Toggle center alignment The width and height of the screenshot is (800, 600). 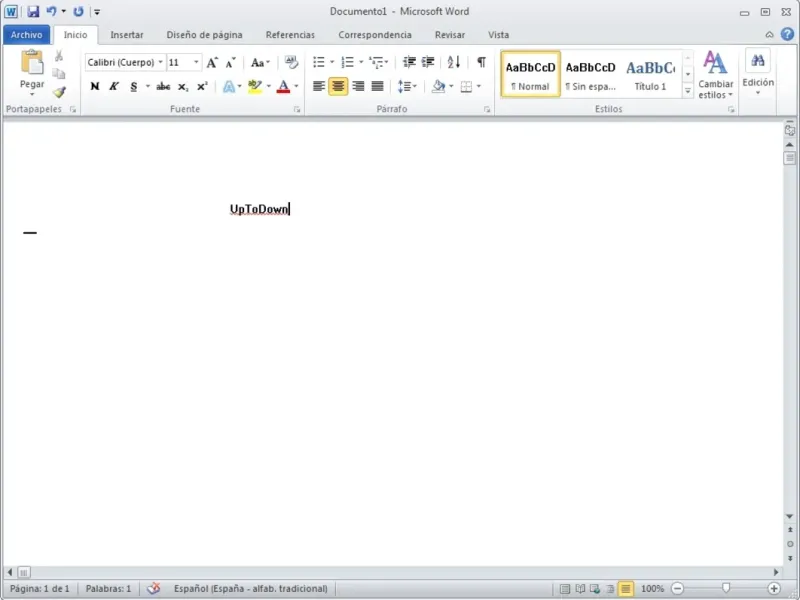tap(338, 86)
